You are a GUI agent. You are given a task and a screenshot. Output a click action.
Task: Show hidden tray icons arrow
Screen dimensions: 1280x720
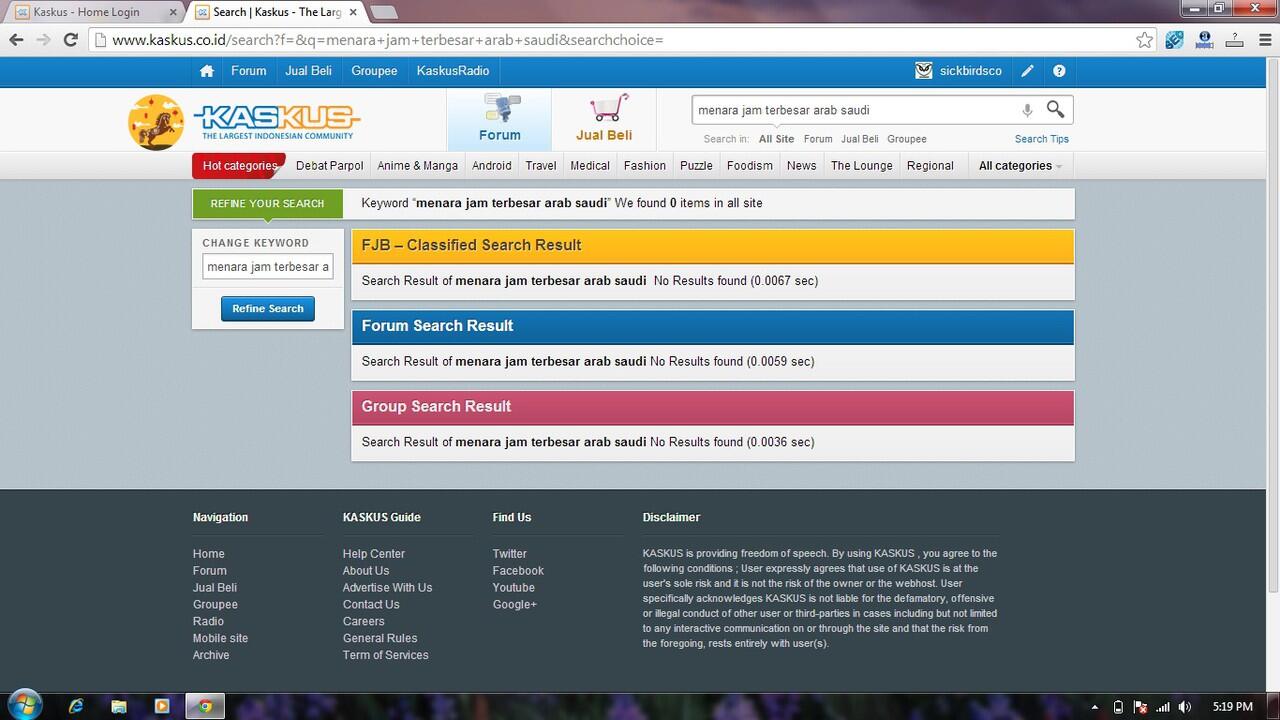[1095, 707]
